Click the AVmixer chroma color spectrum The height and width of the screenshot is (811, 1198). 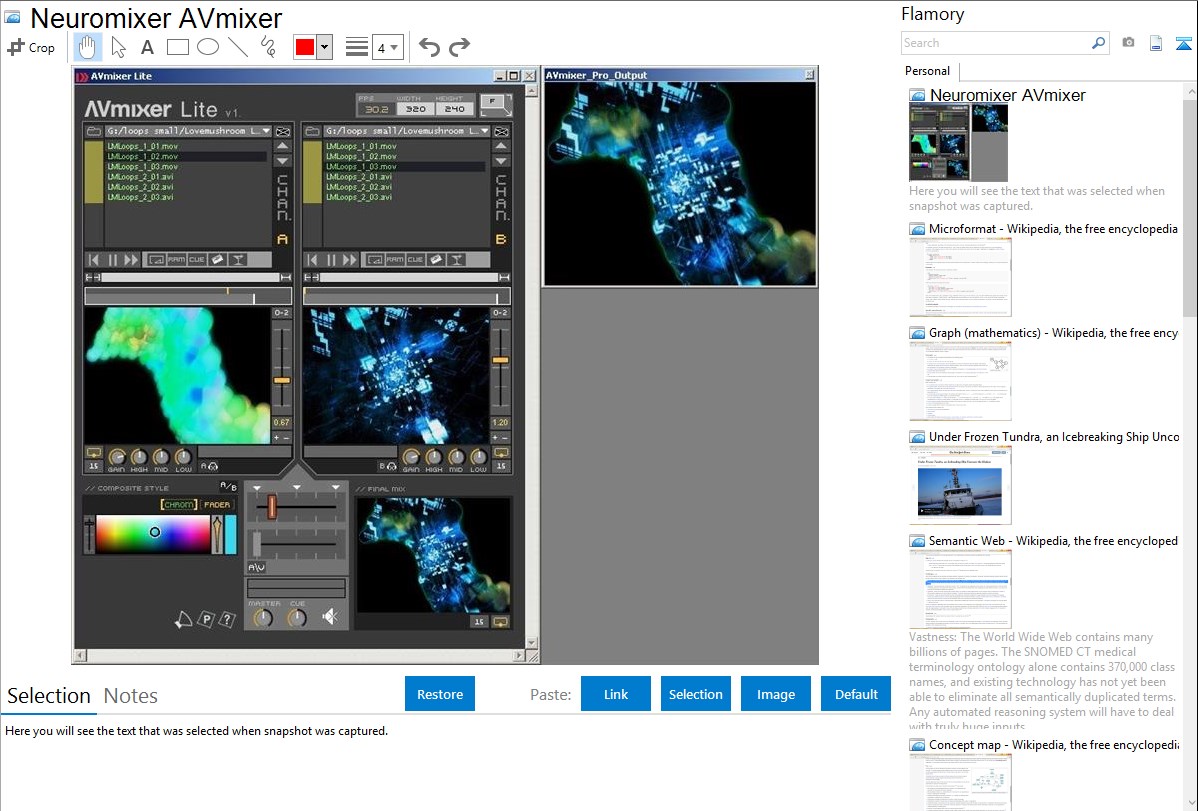pyautogui.click(x=153, y=534)
